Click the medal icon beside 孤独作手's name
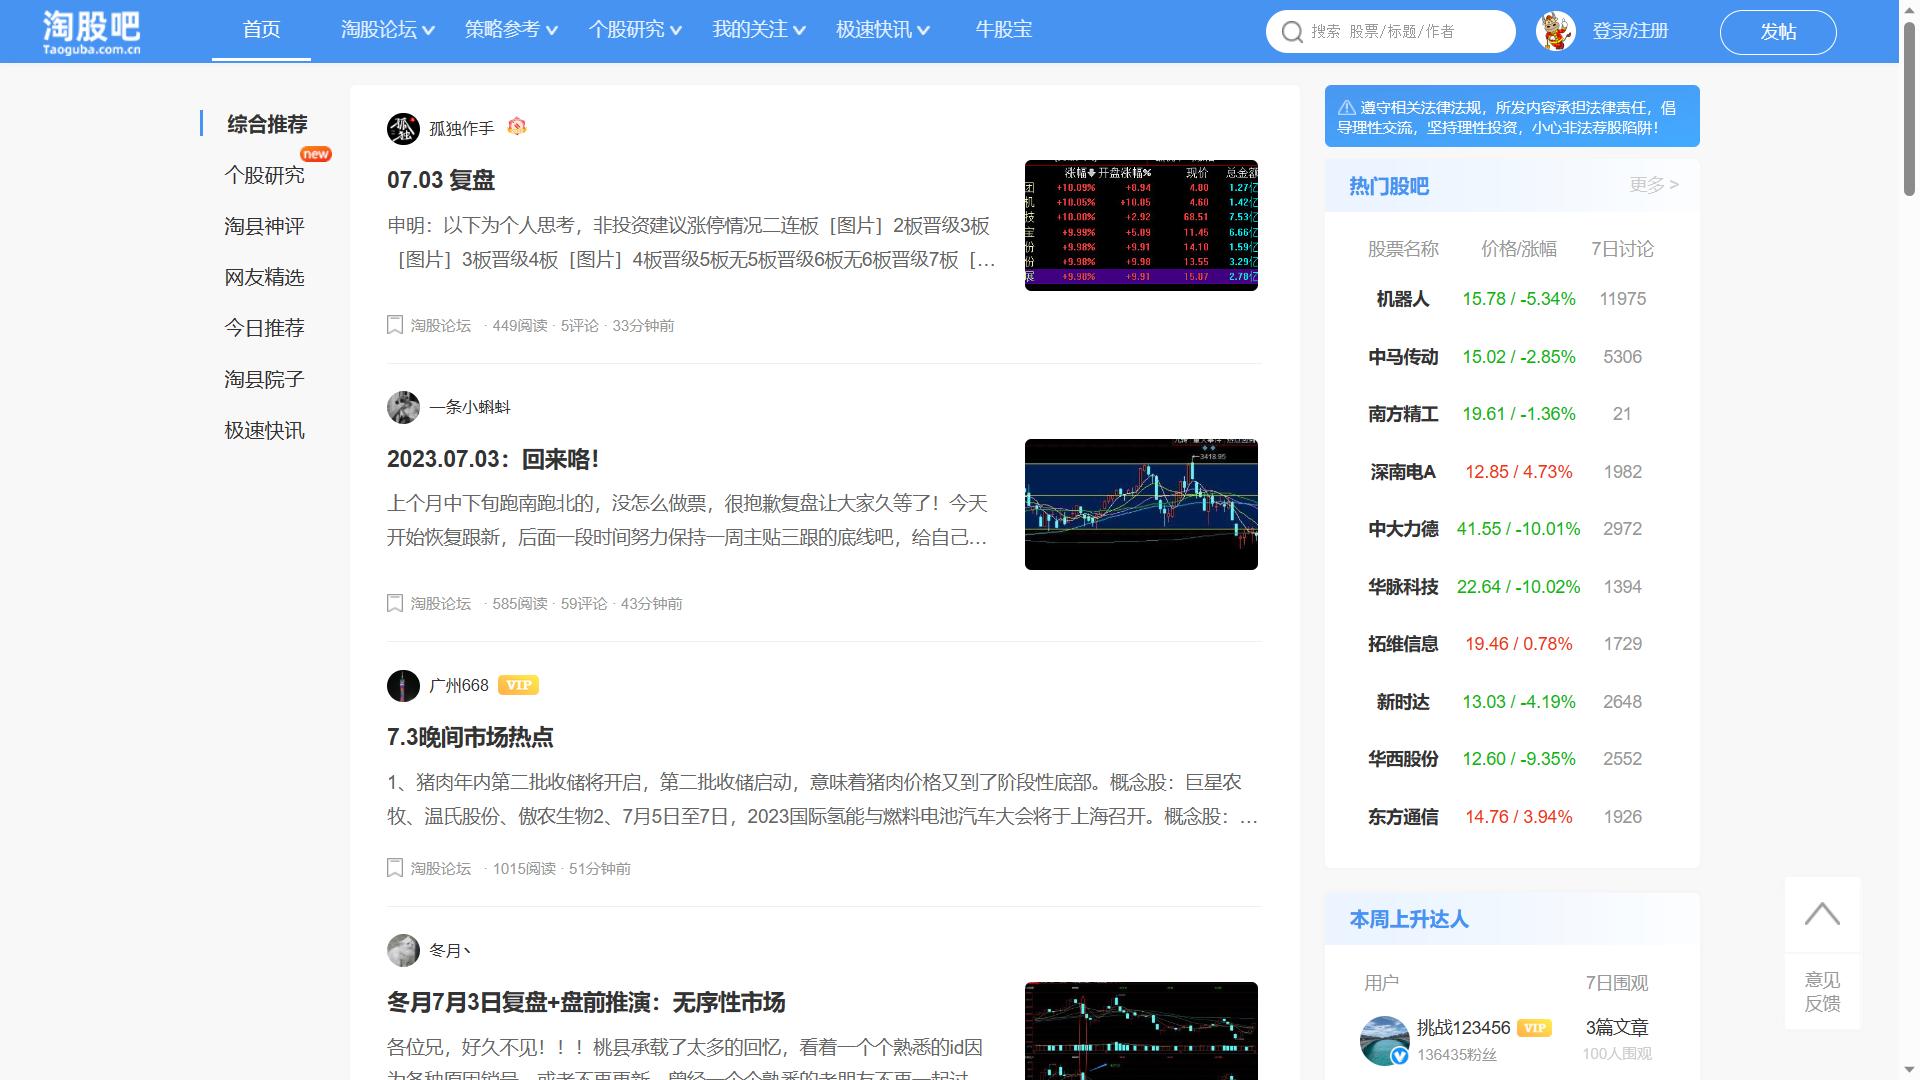 click(x=515, y=128)
